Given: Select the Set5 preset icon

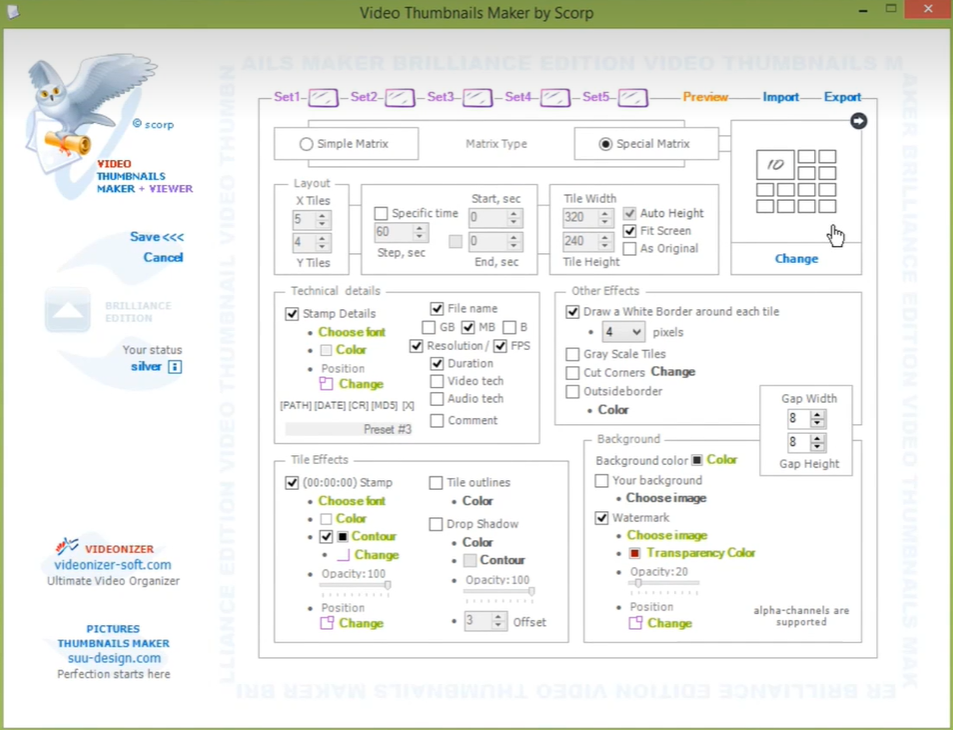Looking at the screenshot, I should [x=633, y=97].
